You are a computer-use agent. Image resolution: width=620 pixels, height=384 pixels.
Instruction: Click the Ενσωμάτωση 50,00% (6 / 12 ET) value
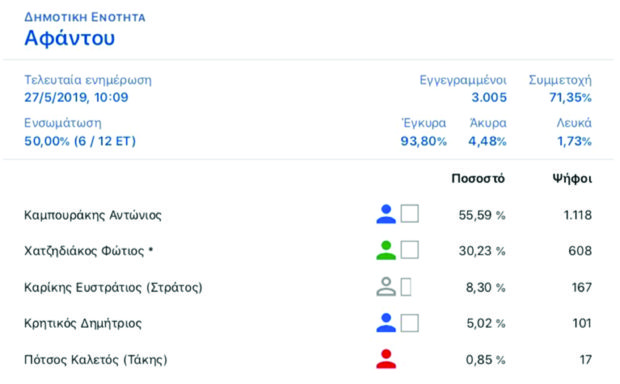[80, 141]
